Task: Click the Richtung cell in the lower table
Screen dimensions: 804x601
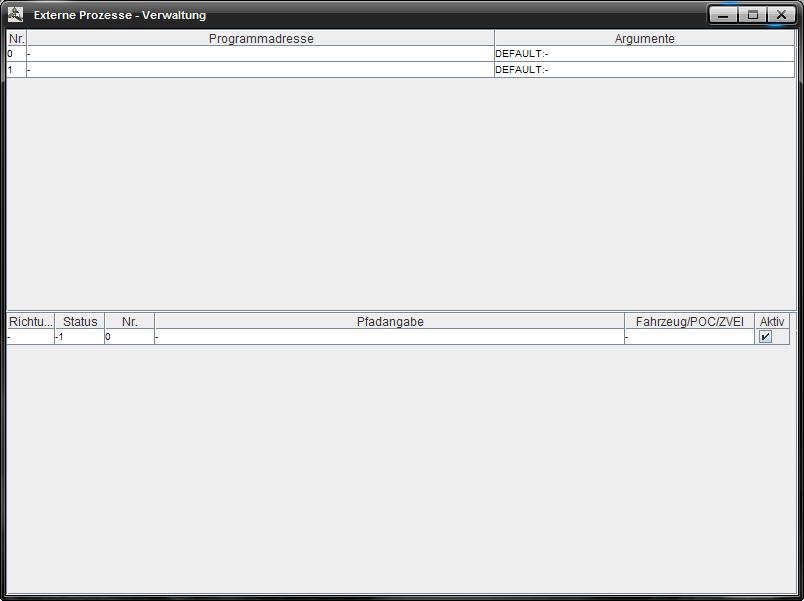Action: pyautogui.click(x=30, y=337)
